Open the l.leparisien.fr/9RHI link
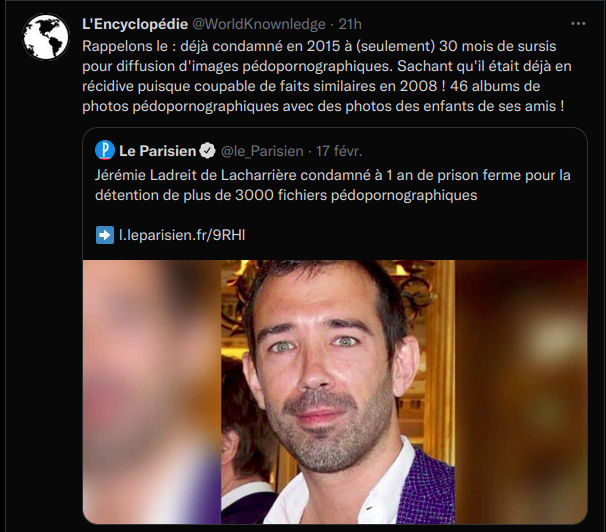Screen dimensions: 606x532 (x=182, y=235)
